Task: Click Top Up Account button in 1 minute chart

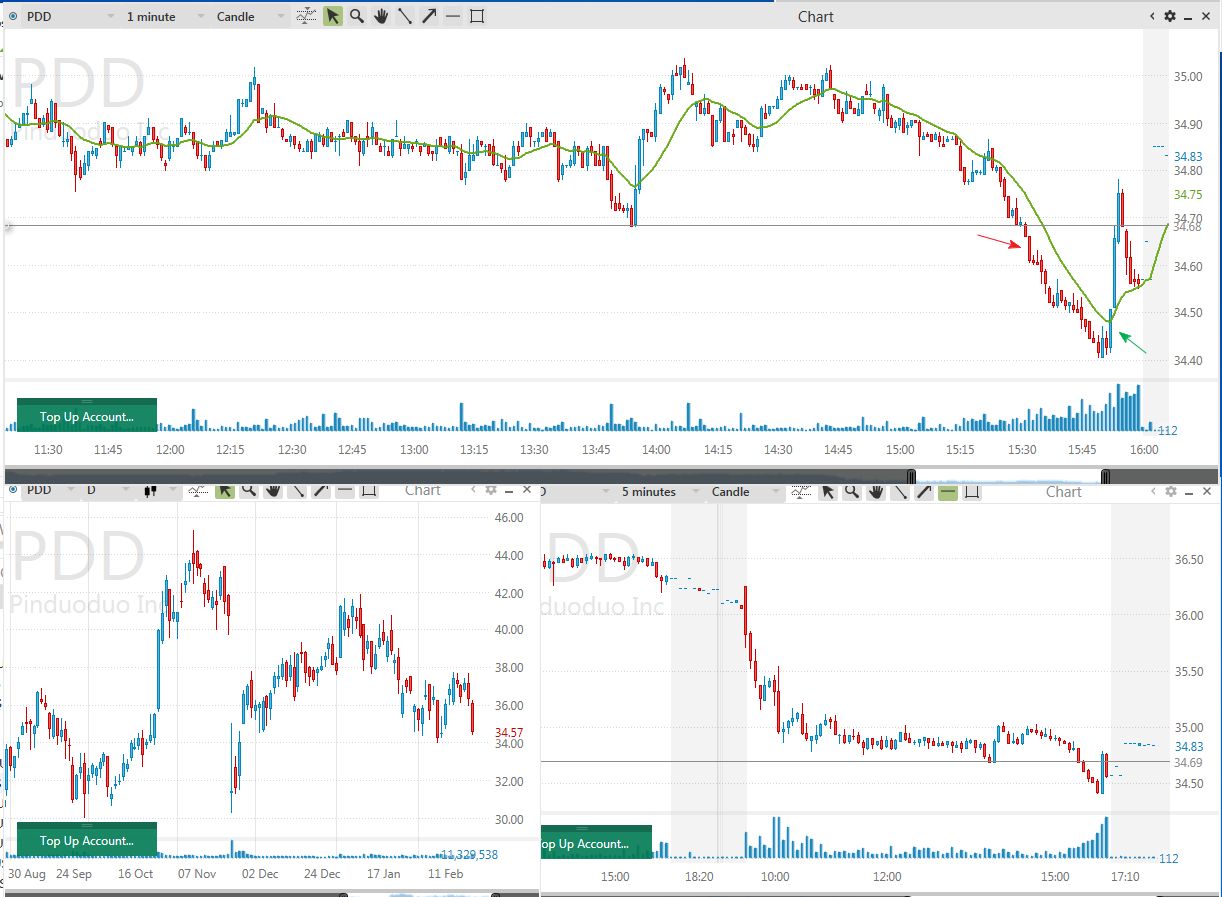Action: click(x=87, y=415)
